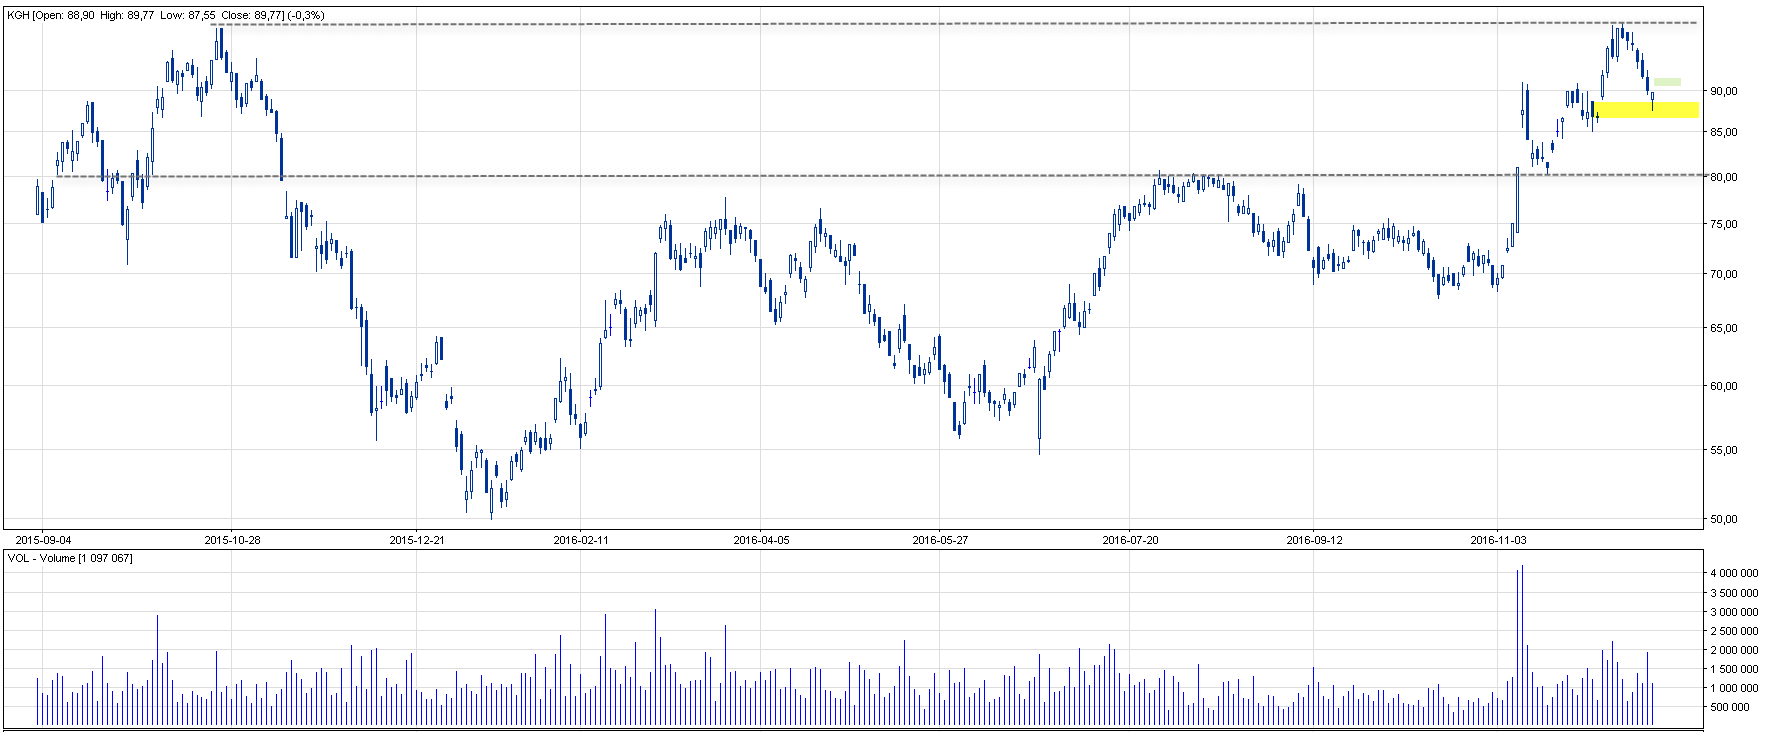Click the 50,00 price axis label

pos(1723,519)
